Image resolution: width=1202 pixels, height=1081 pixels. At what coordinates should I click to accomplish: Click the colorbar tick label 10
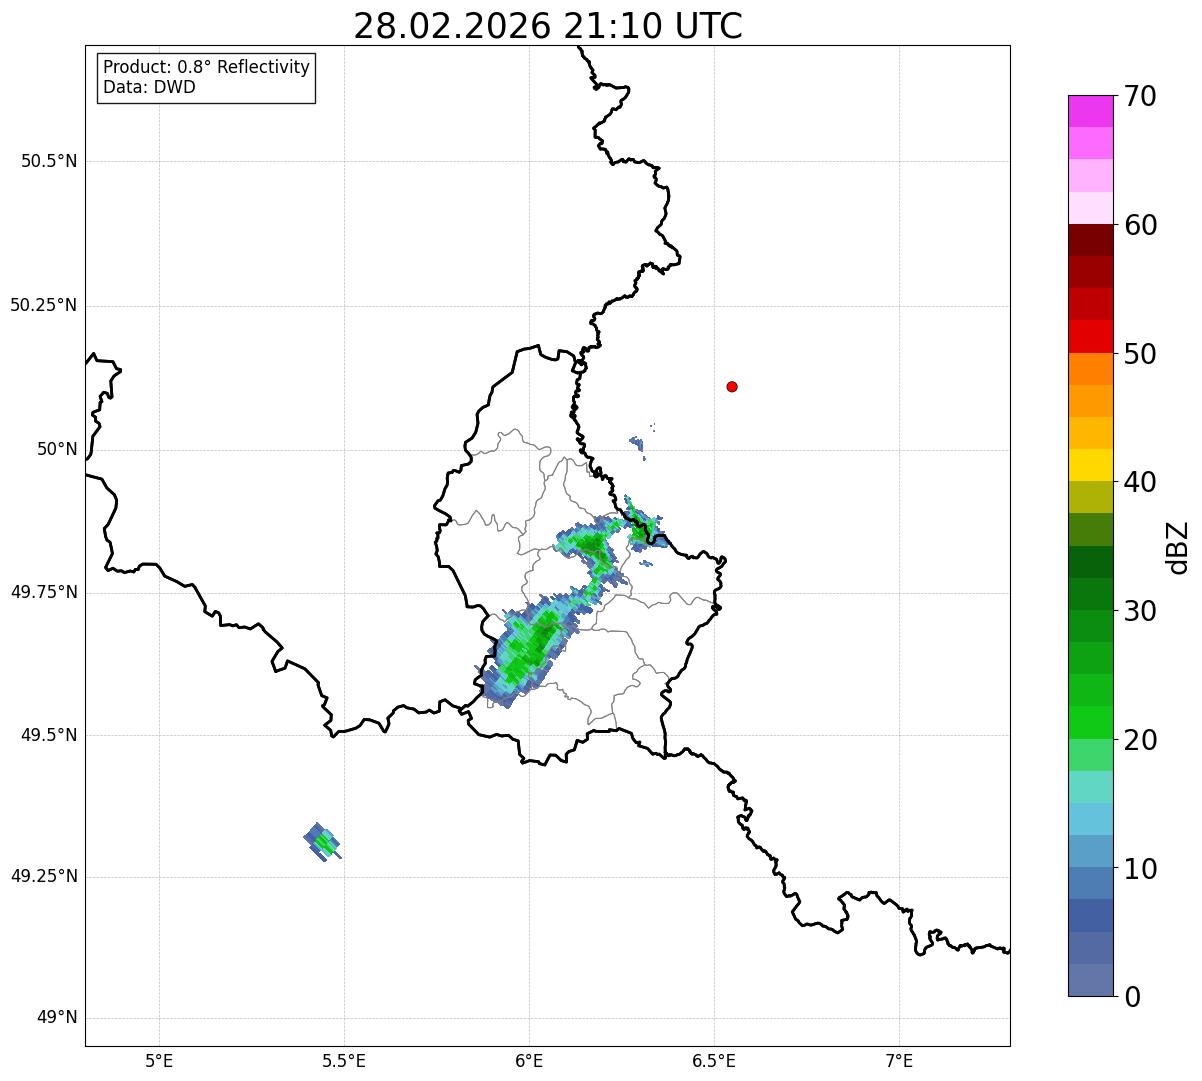click(x=1140, y=868)
